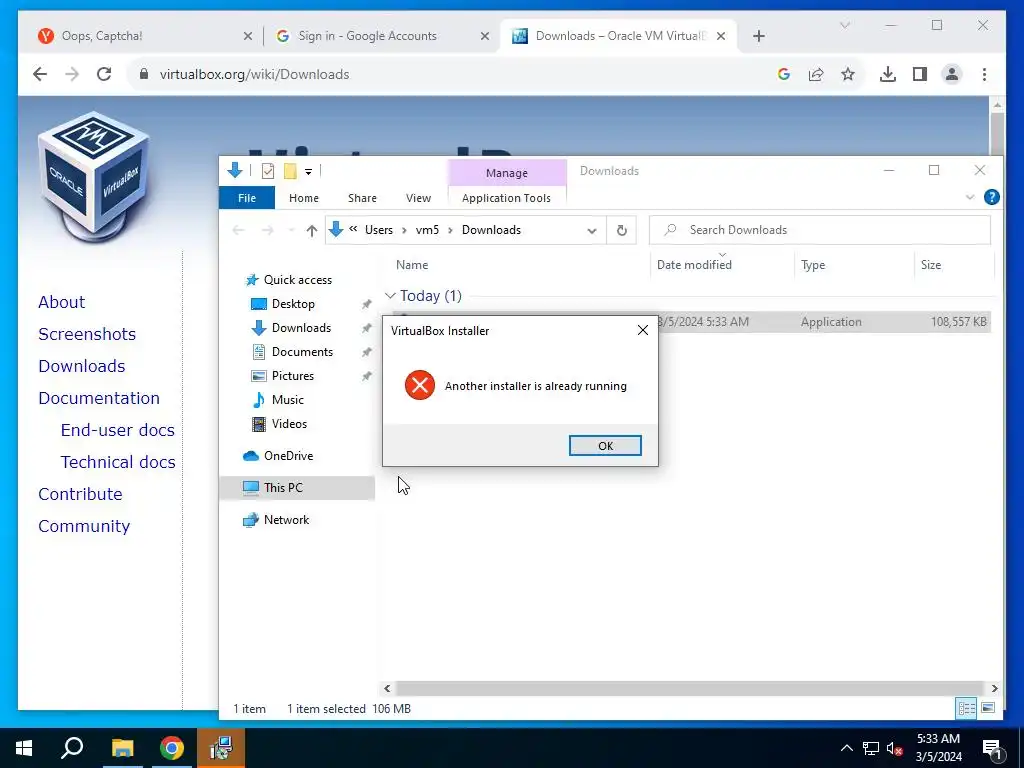Switch to the Share ribbon tab
Image resolution: width=1024 pixels, height=768 pixels.
[x=362, y=198]
